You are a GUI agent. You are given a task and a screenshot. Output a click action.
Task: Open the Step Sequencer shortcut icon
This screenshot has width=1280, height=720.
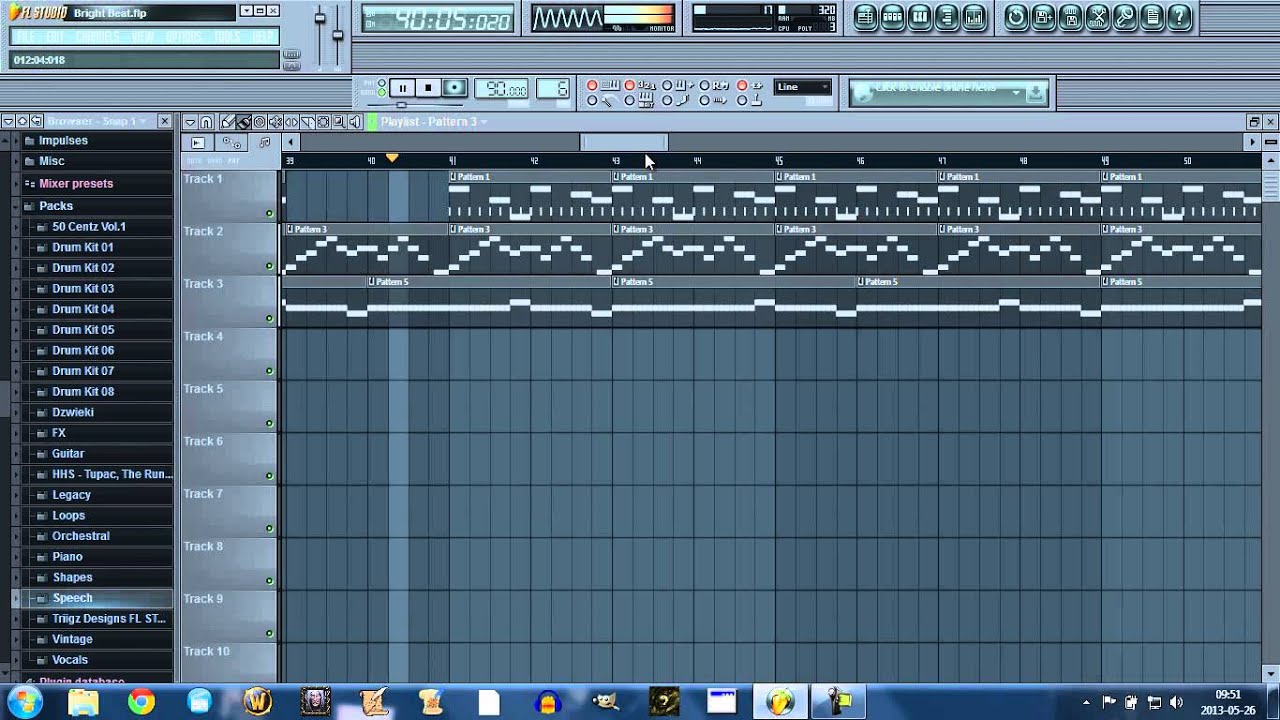pos(893,16)
